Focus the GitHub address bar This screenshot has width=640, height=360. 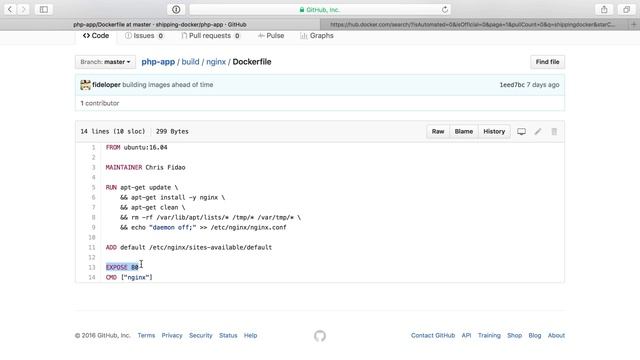click(320, 9)
